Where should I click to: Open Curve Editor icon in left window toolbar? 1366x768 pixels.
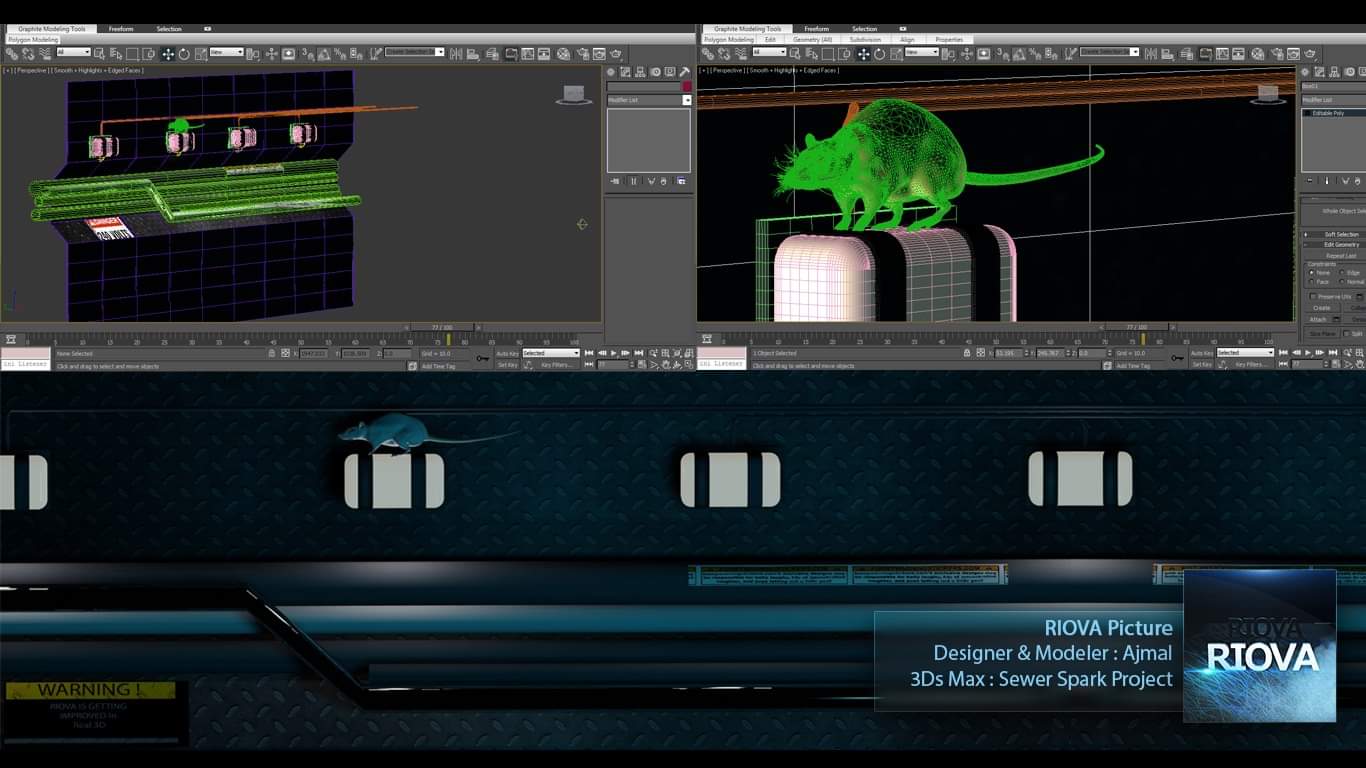(527, 54)
